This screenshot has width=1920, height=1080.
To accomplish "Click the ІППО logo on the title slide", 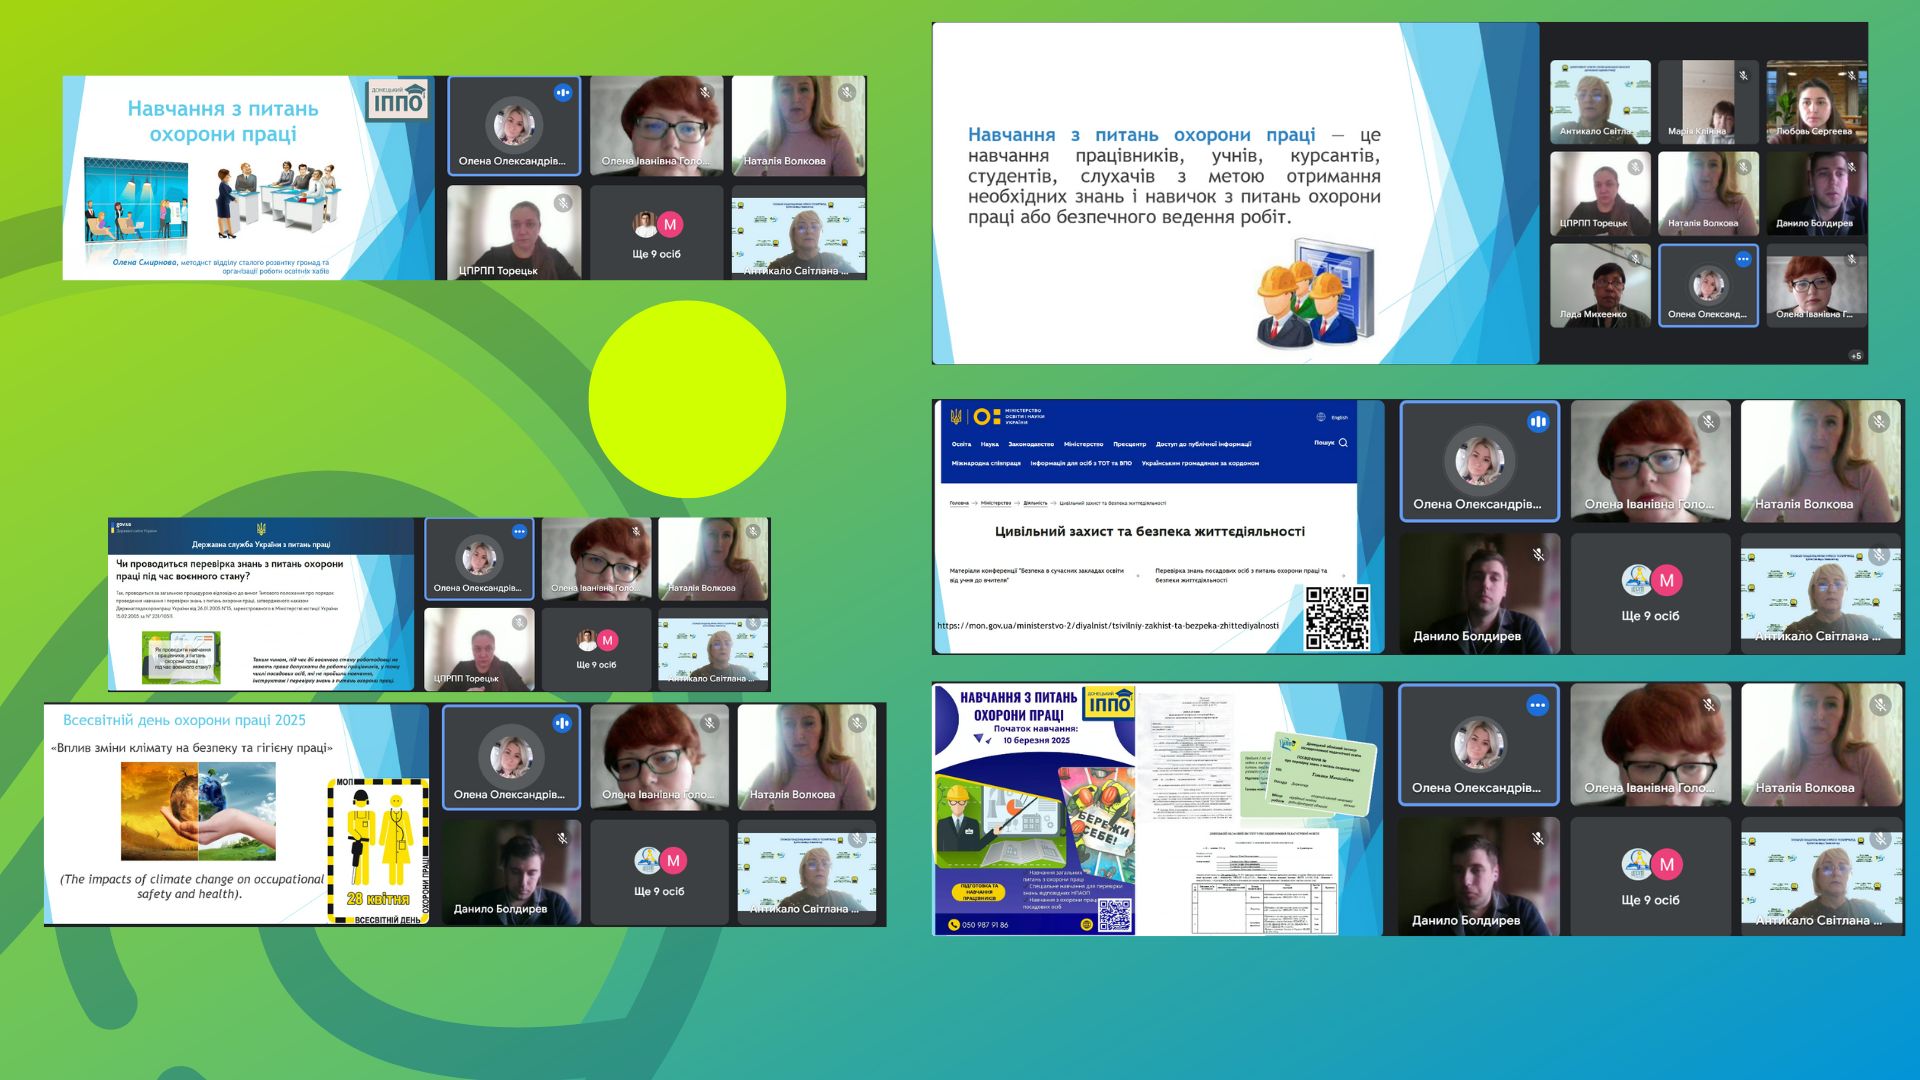I will [397, 100].
